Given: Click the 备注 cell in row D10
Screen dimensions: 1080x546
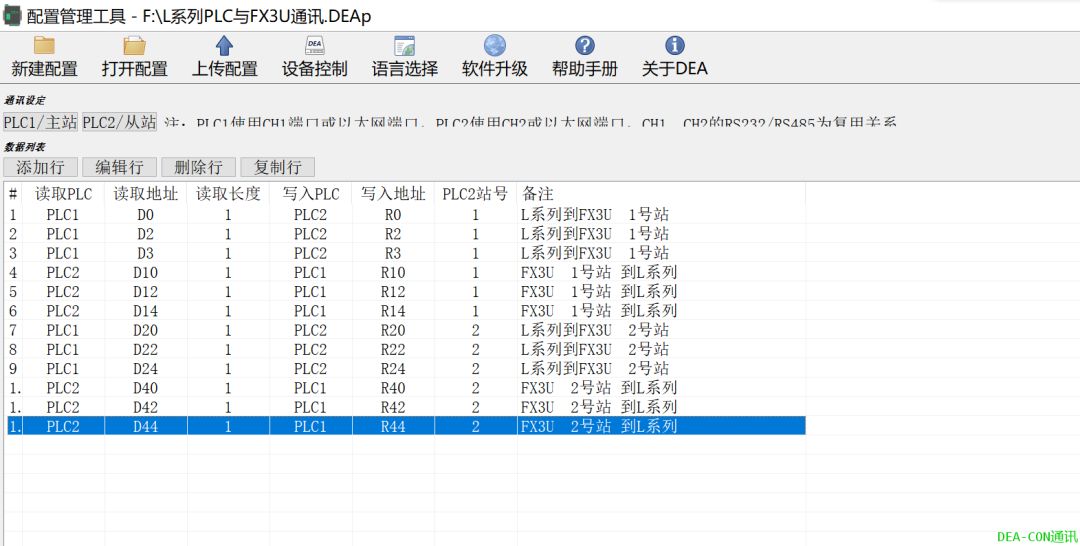Looking at the screenshot, I should point(661,272).
